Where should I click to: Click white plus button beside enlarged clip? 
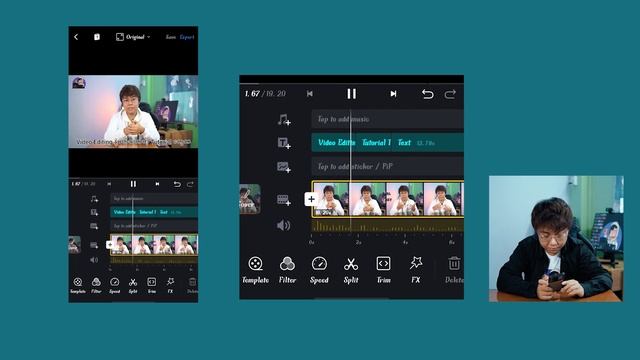[x=311, y=199]
